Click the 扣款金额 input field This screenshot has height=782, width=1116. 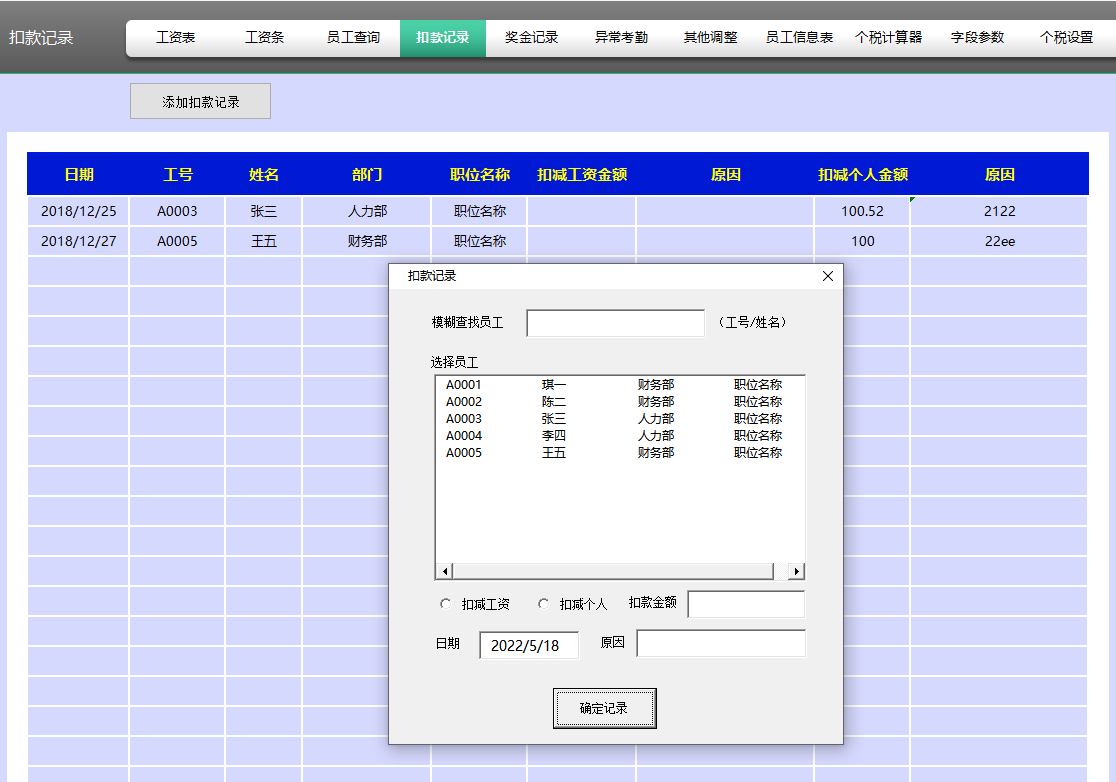tap(745, 604)
